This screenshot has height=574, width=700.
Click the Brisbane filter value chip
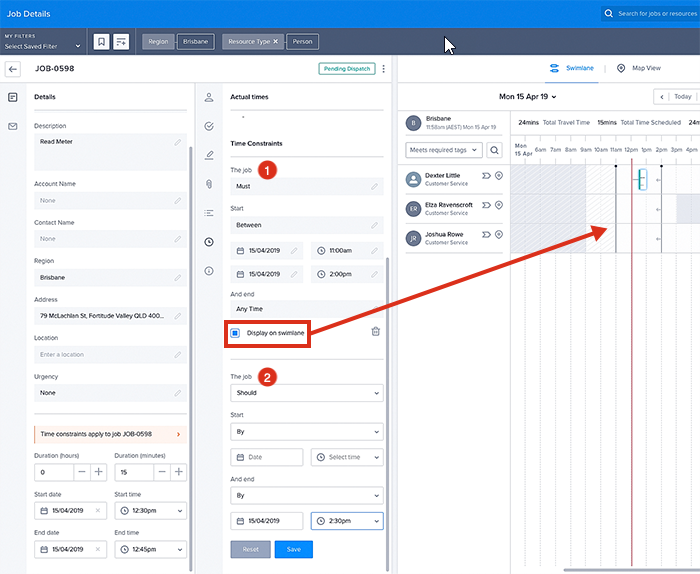(196, 42)
